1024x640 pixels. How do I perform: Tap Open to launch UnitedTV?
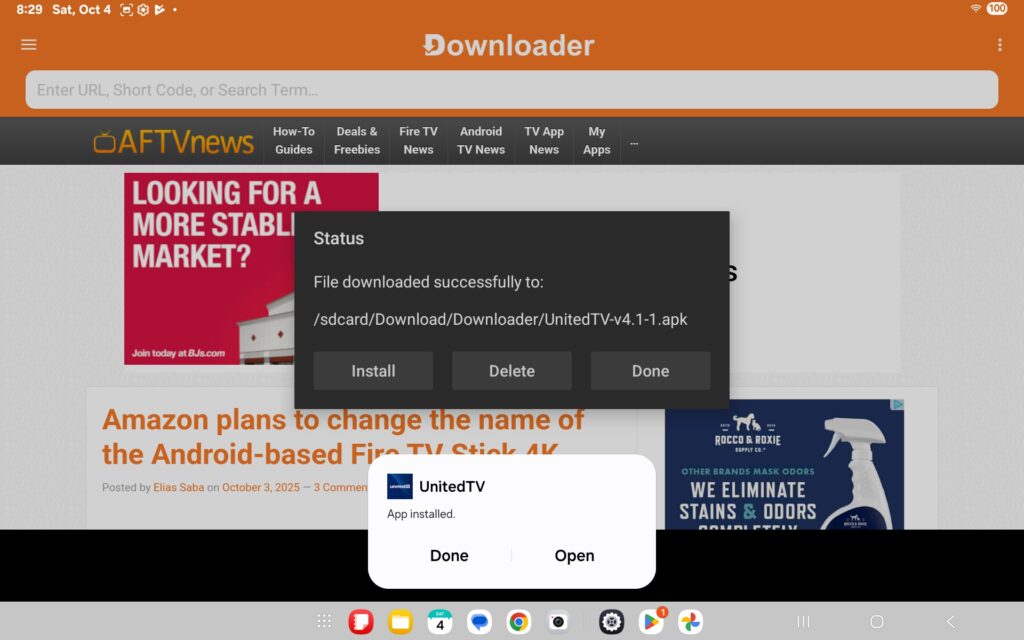574,556
